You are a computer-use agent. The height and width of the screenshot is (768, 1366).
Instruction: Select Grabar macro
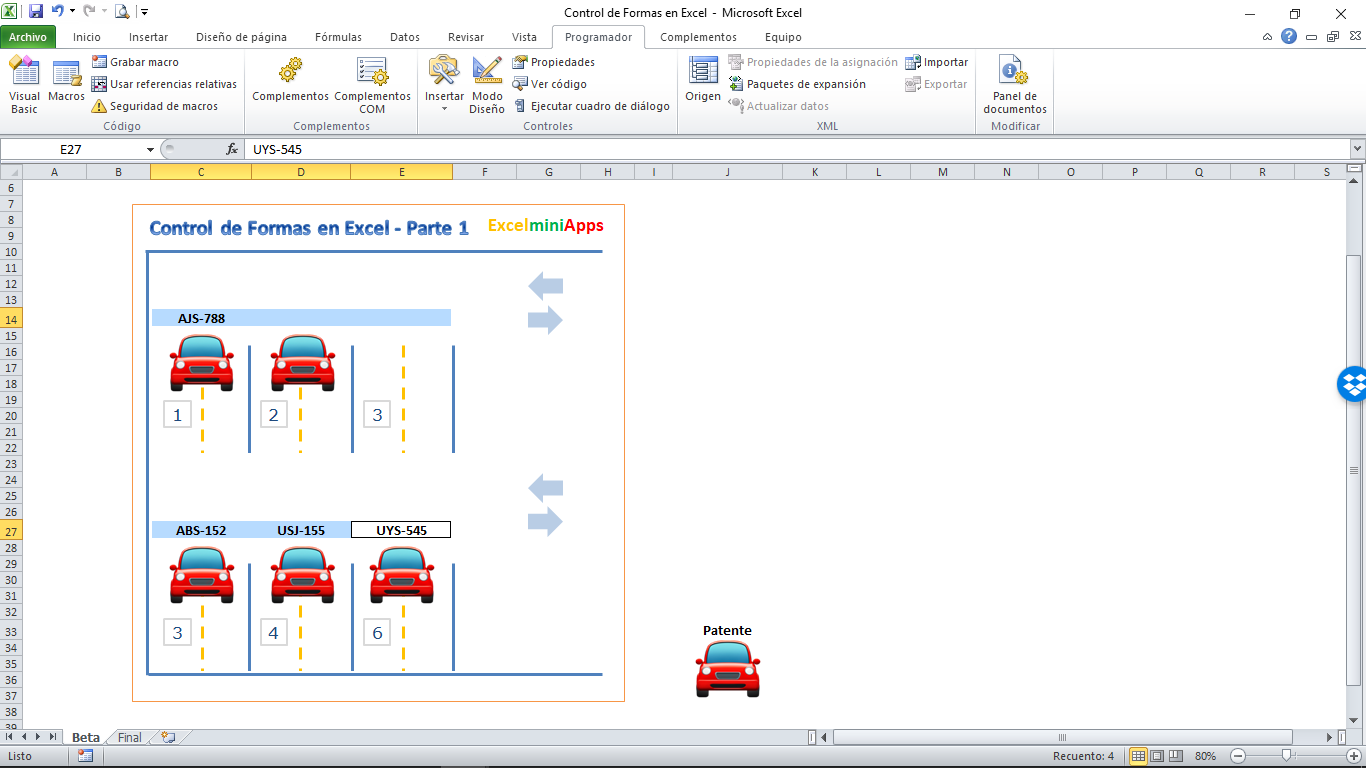138,61
